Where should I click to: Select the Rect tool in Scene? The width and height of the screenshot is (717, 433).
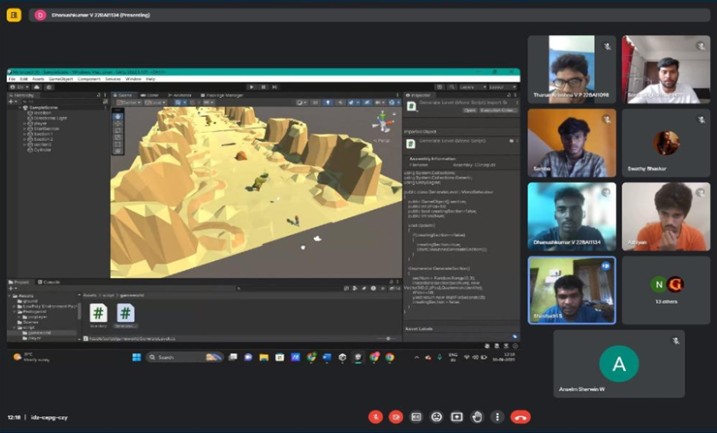pyautogui.click(x=118, y=144)
